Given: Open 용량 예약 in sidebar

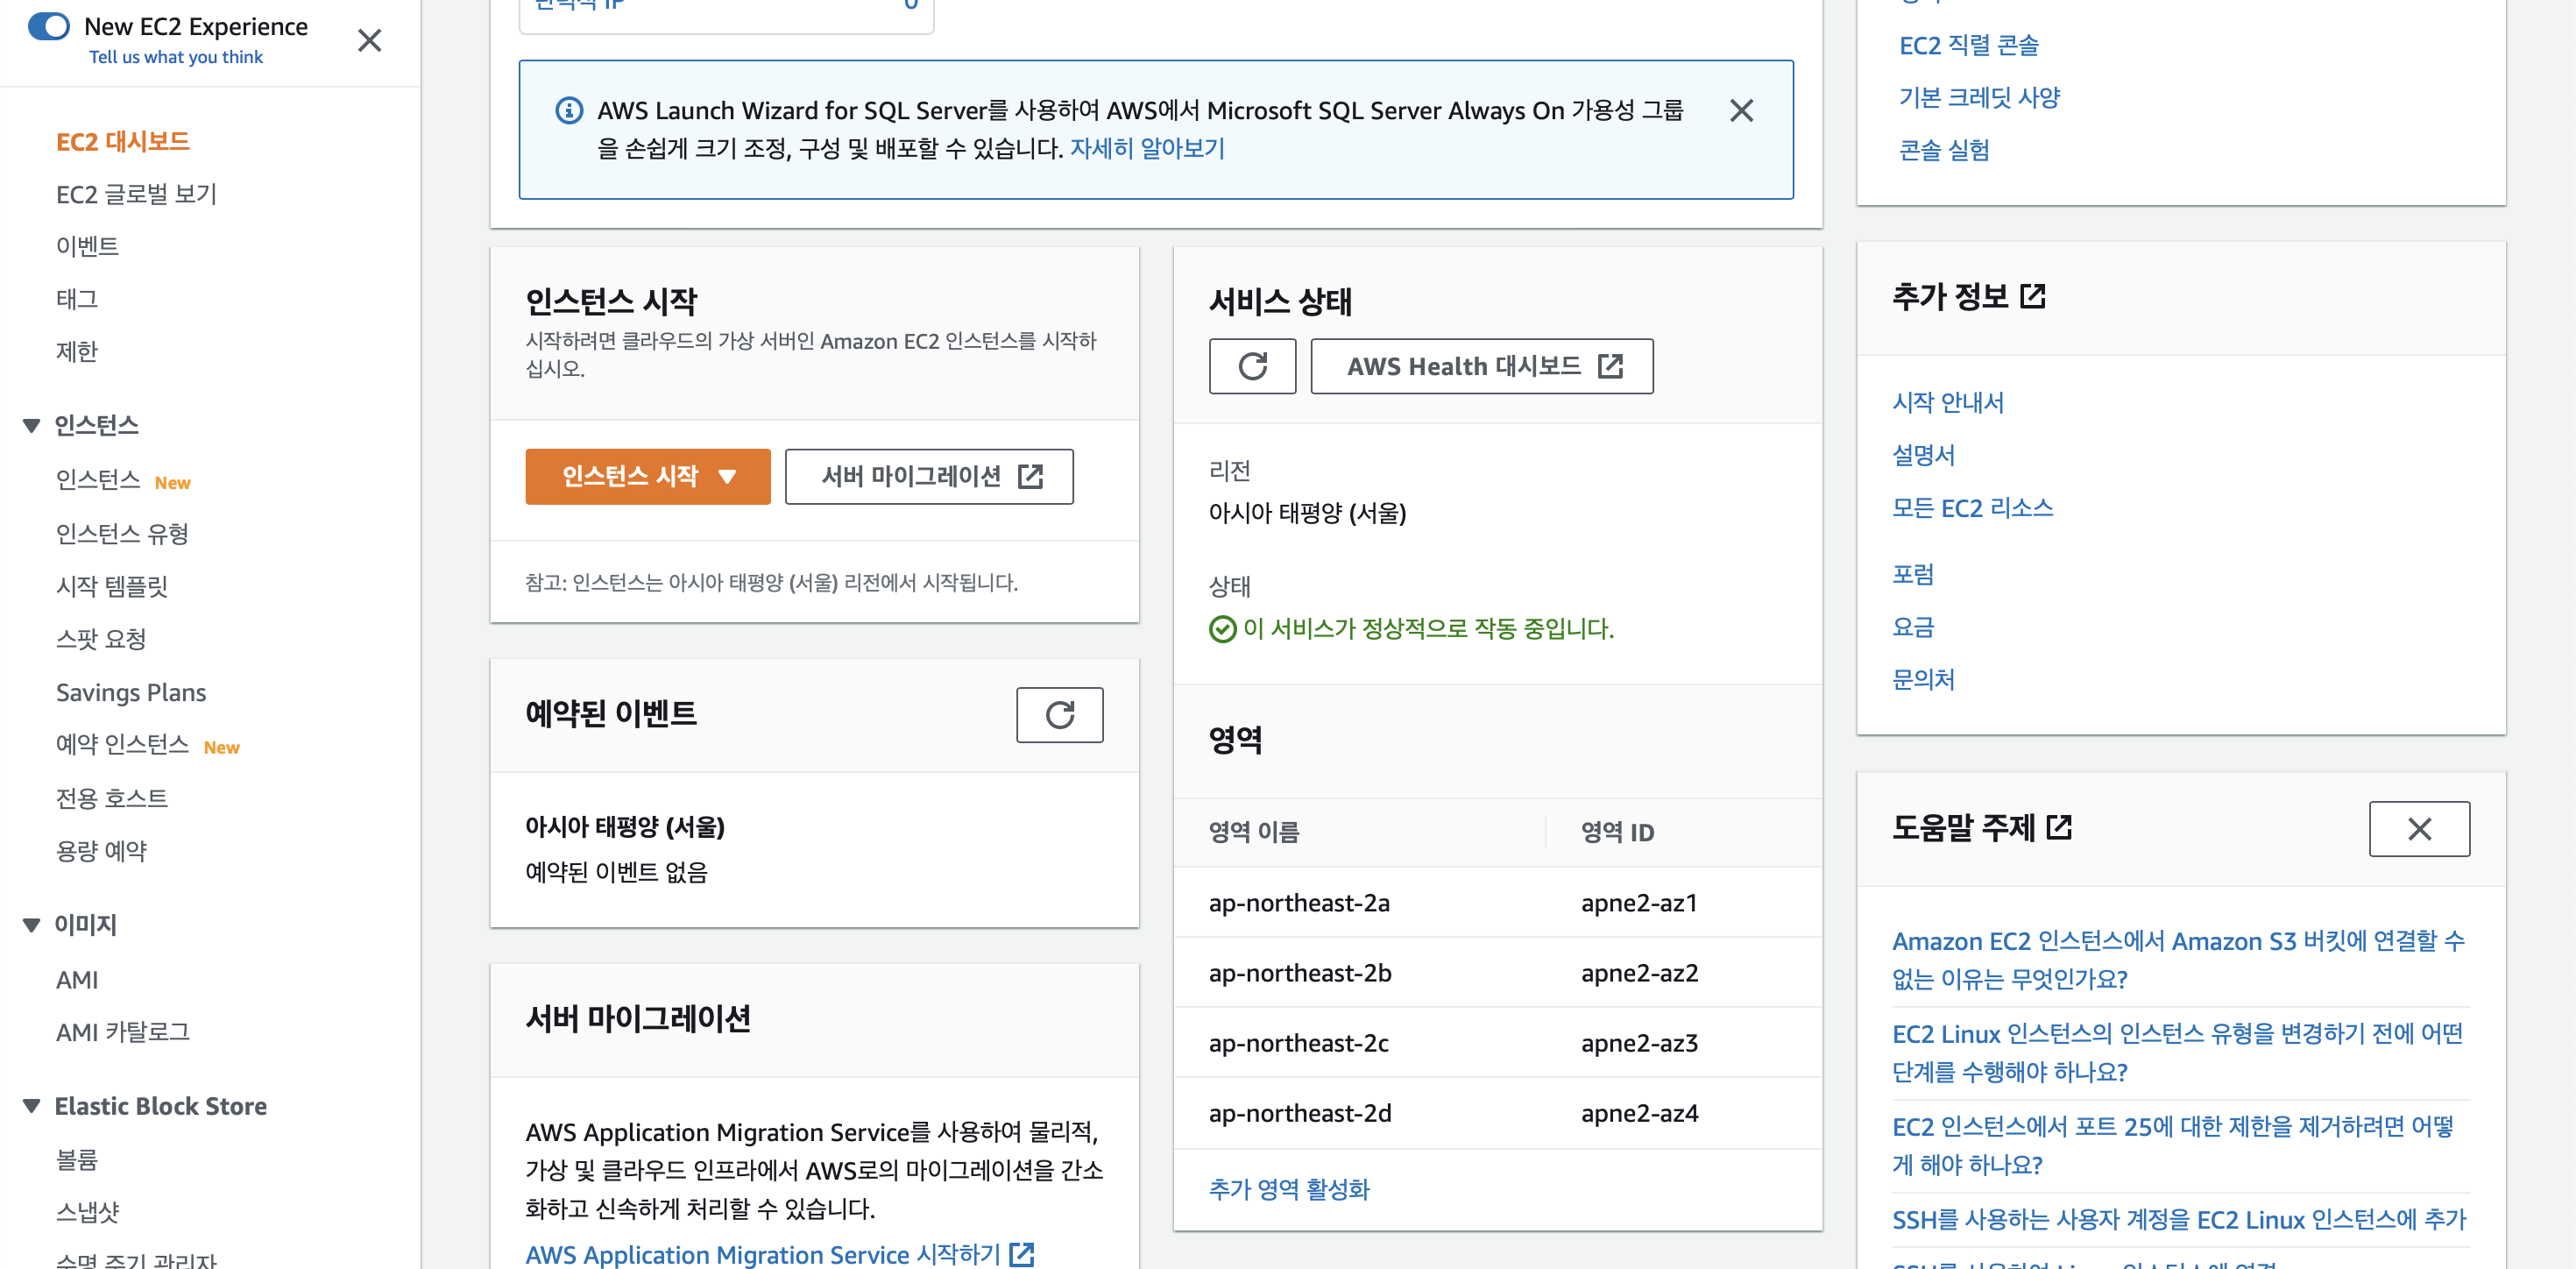Looking at the screenshot, I should tap(101, 851).
